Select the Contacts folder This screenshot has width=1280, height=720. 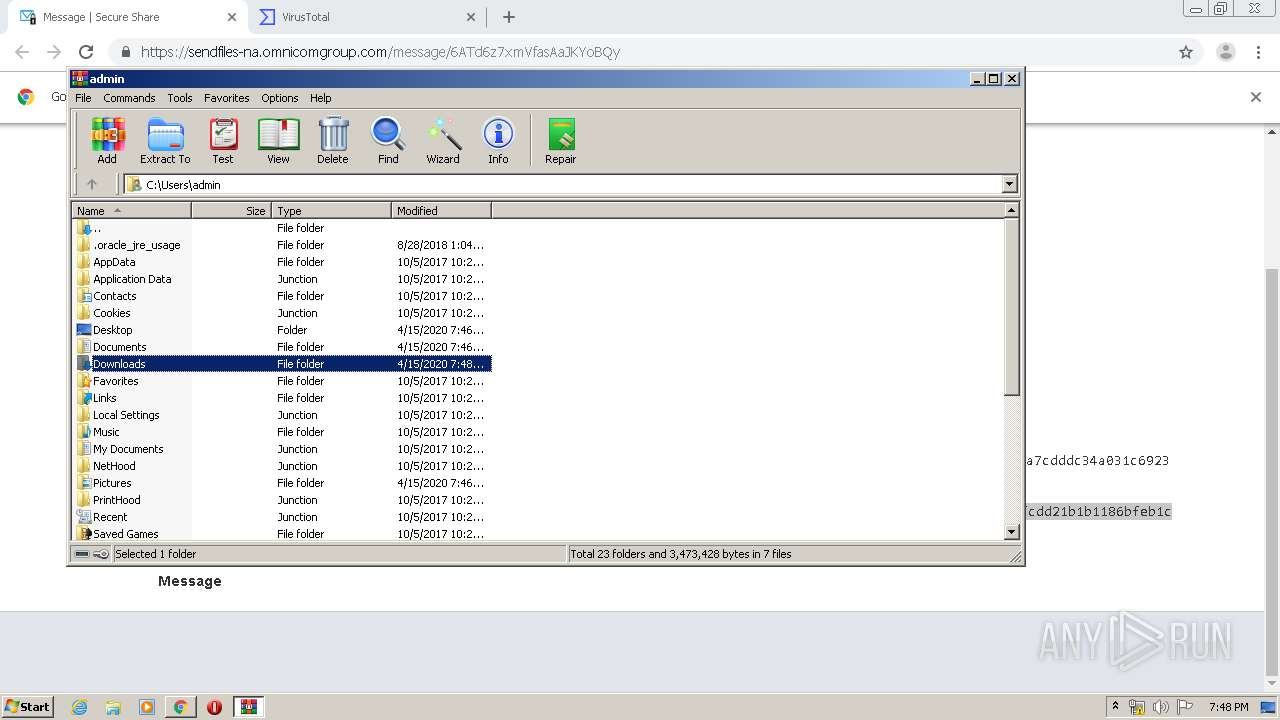coord(281,296)
